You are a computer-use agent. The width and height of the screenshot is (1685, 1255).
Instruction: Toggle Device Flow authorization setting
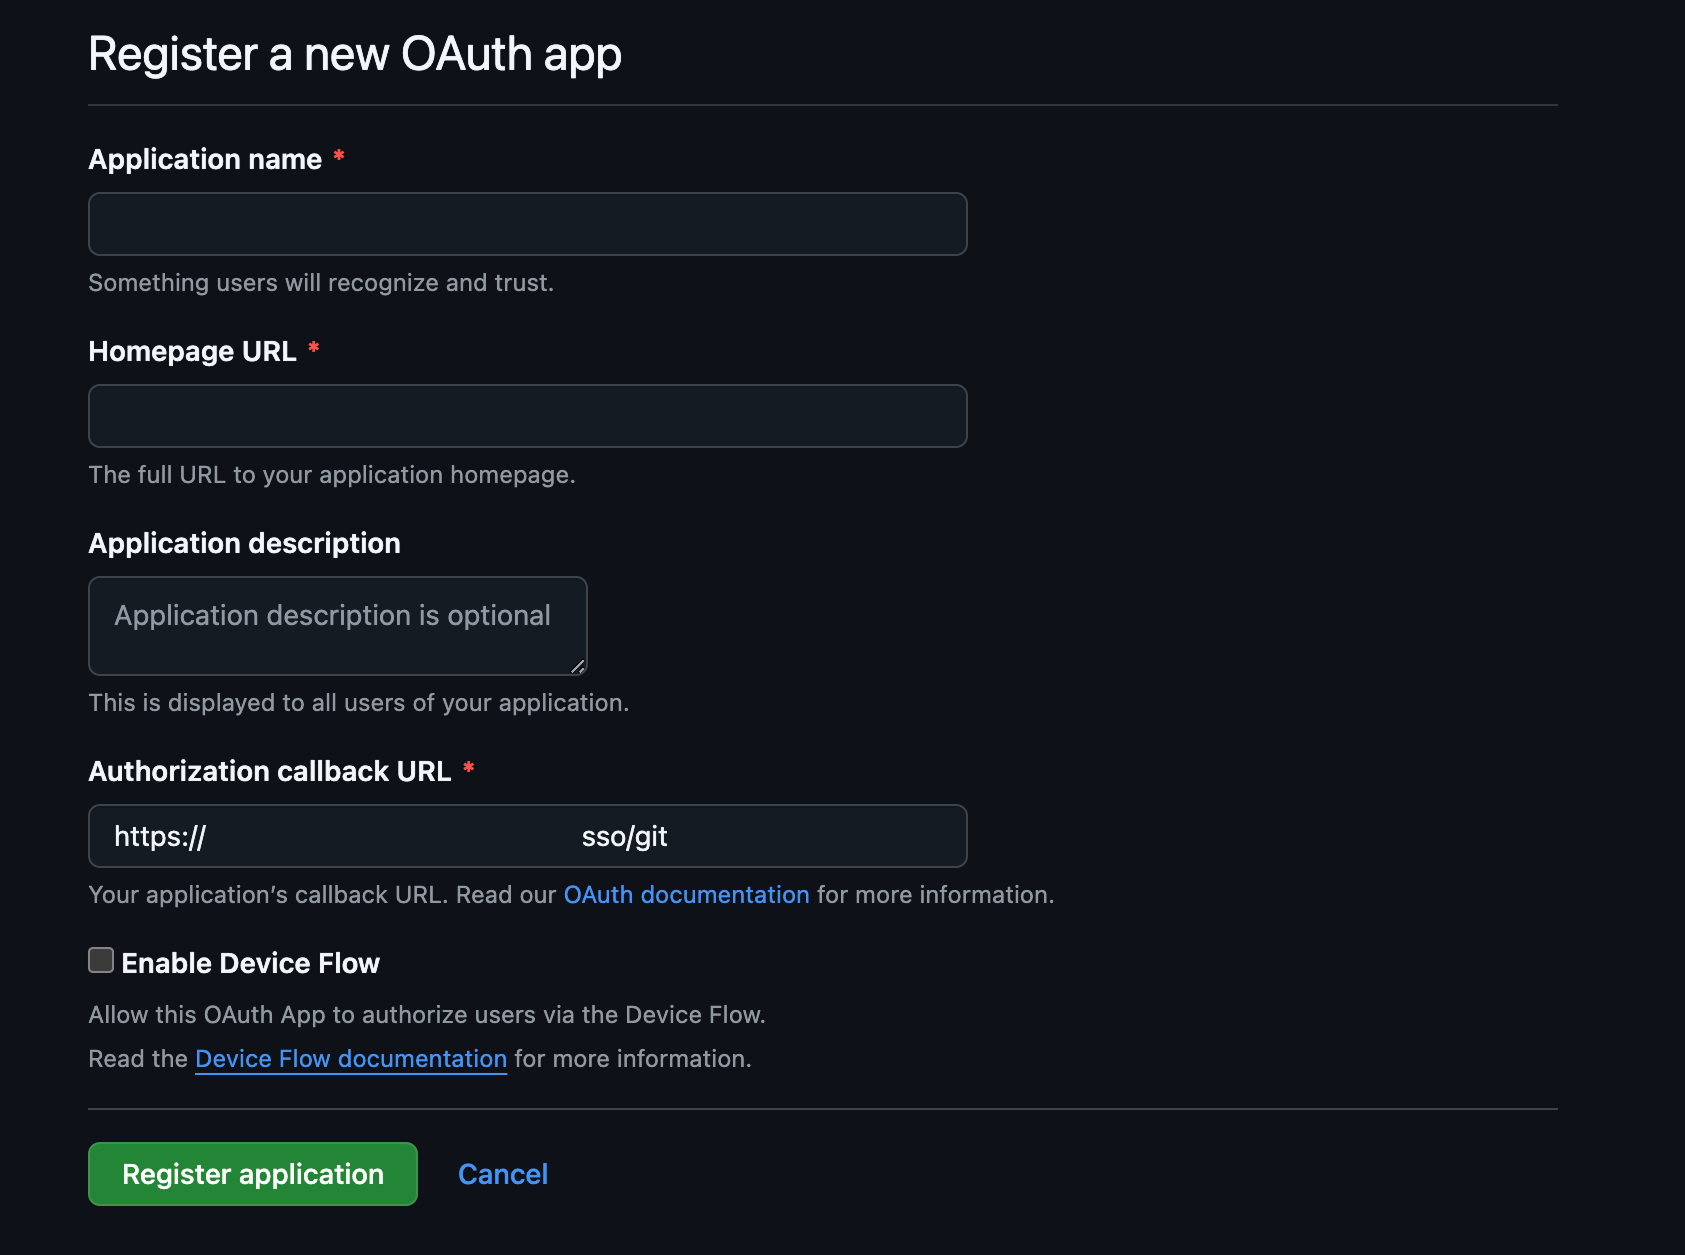point(100,960)
